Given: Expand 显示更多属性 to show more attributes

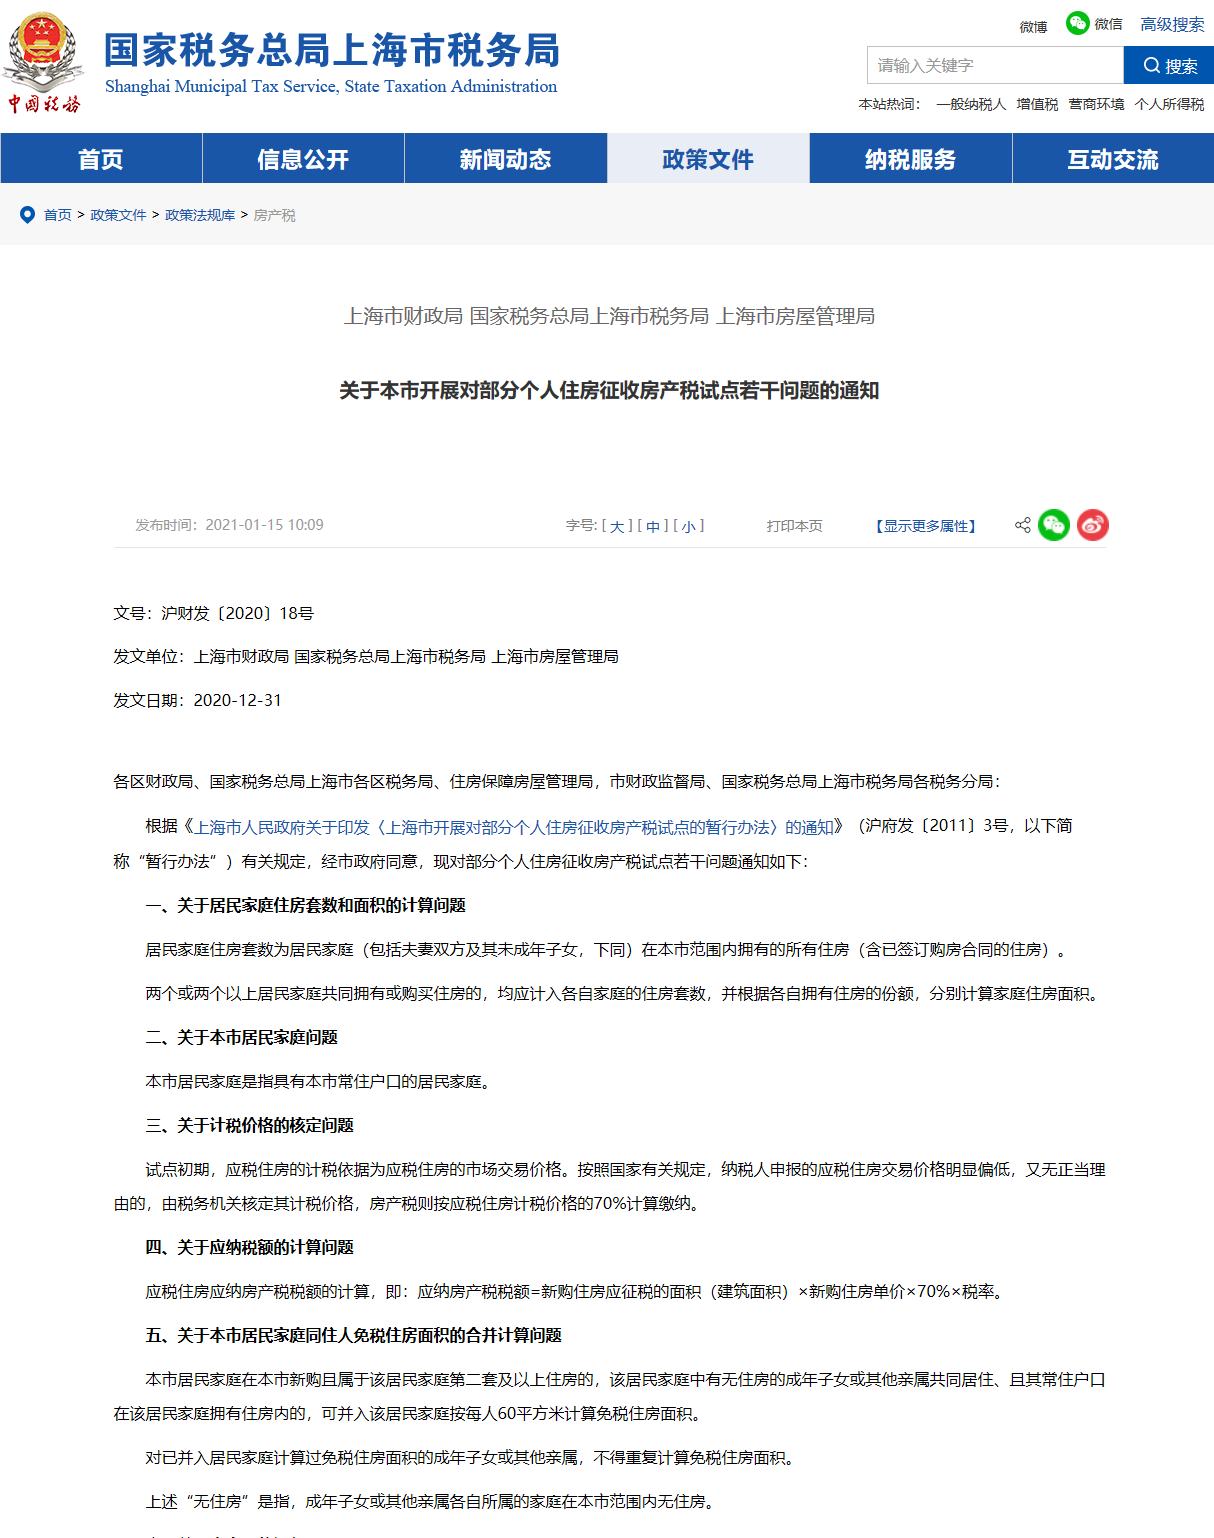Looking at the screenshot, I should coord(925,525).
